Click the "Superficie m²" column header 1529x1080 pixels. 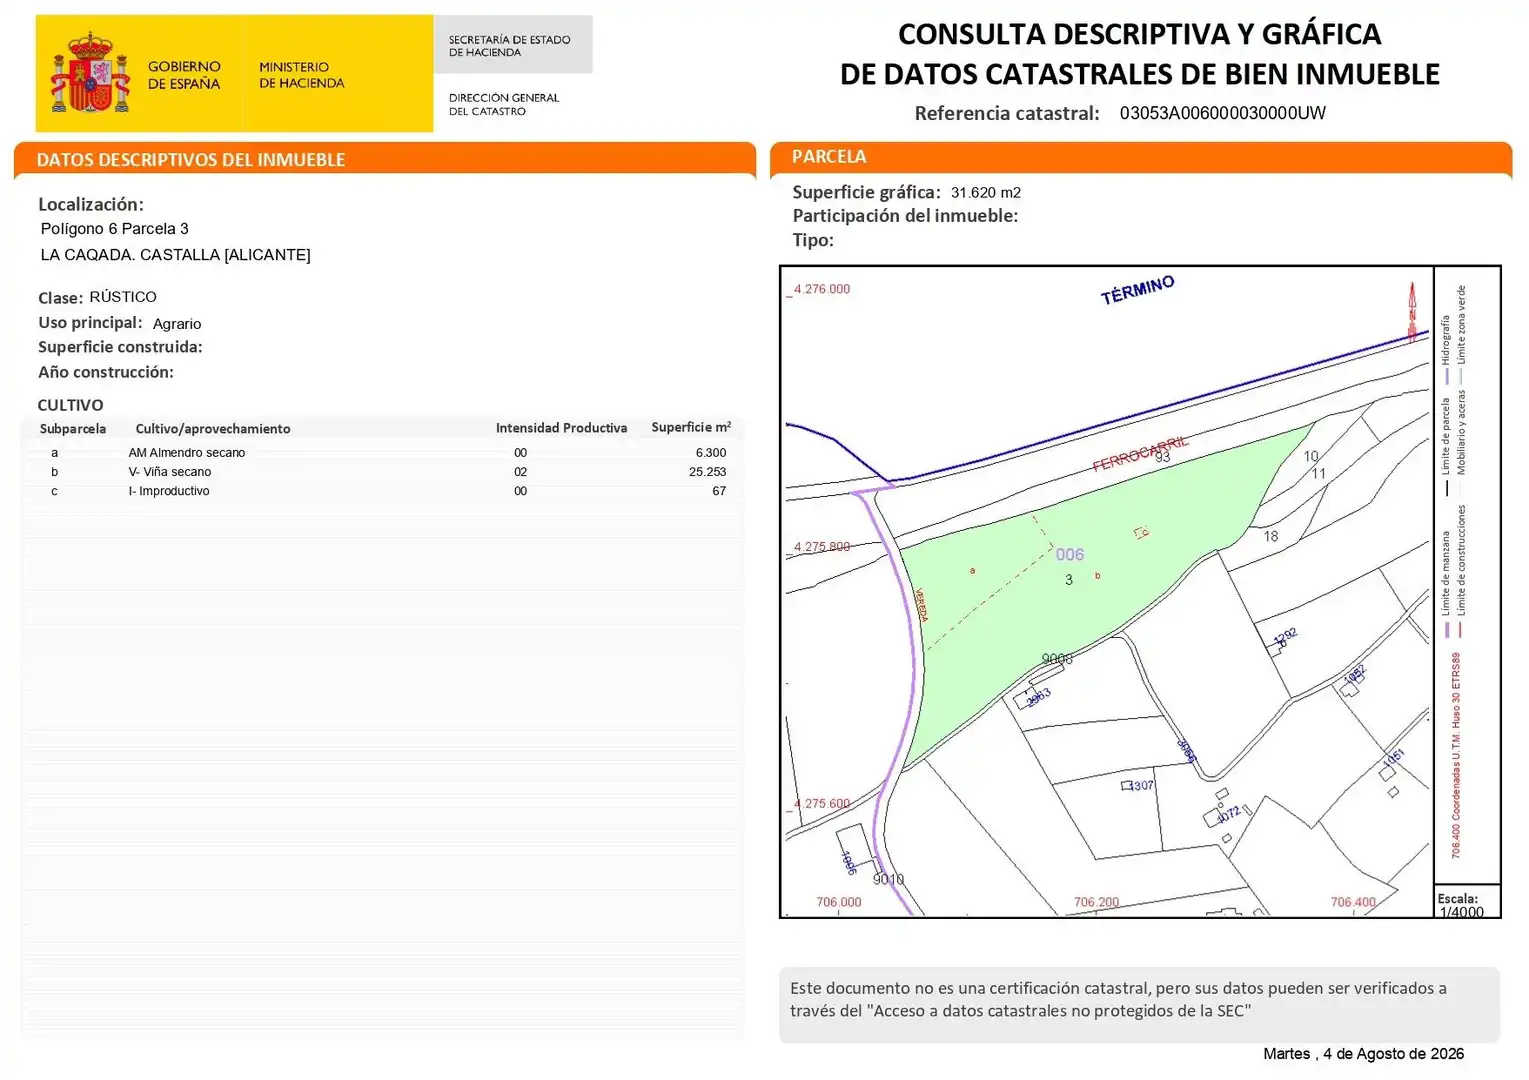pyautogui.click(x=691, y=427)
